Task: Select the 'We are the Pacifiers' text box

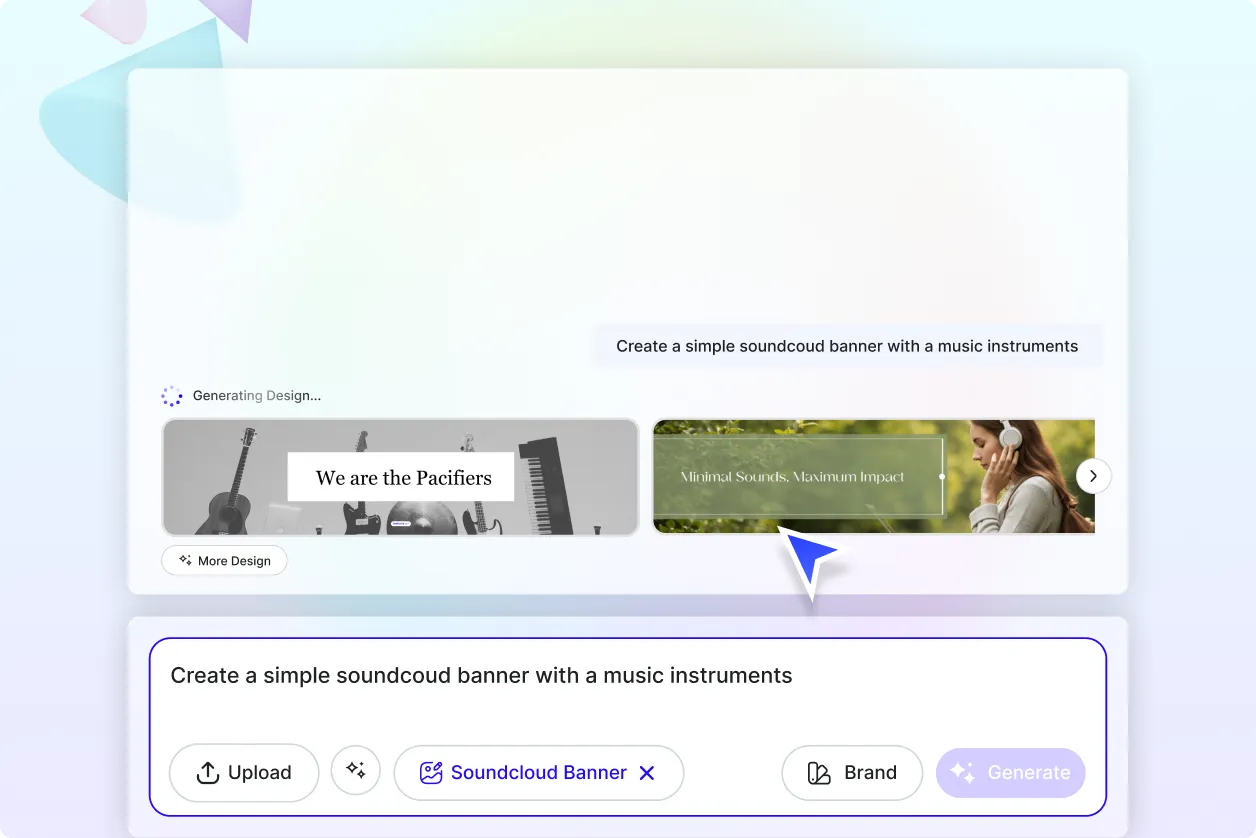Action: (x=402, y=478)
